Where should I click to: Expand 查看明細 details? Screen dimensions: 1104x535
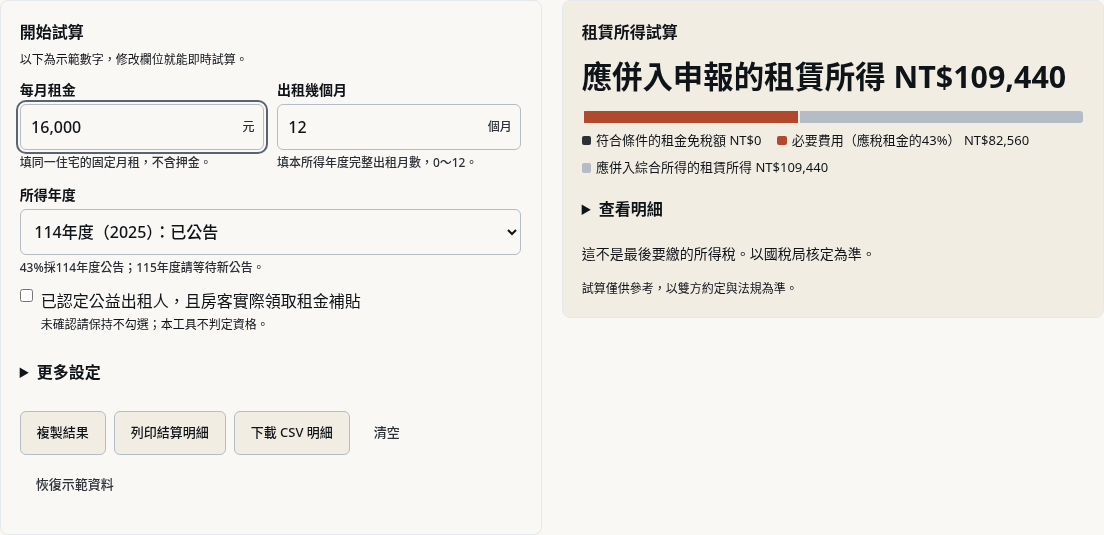(x=622, y=209)
